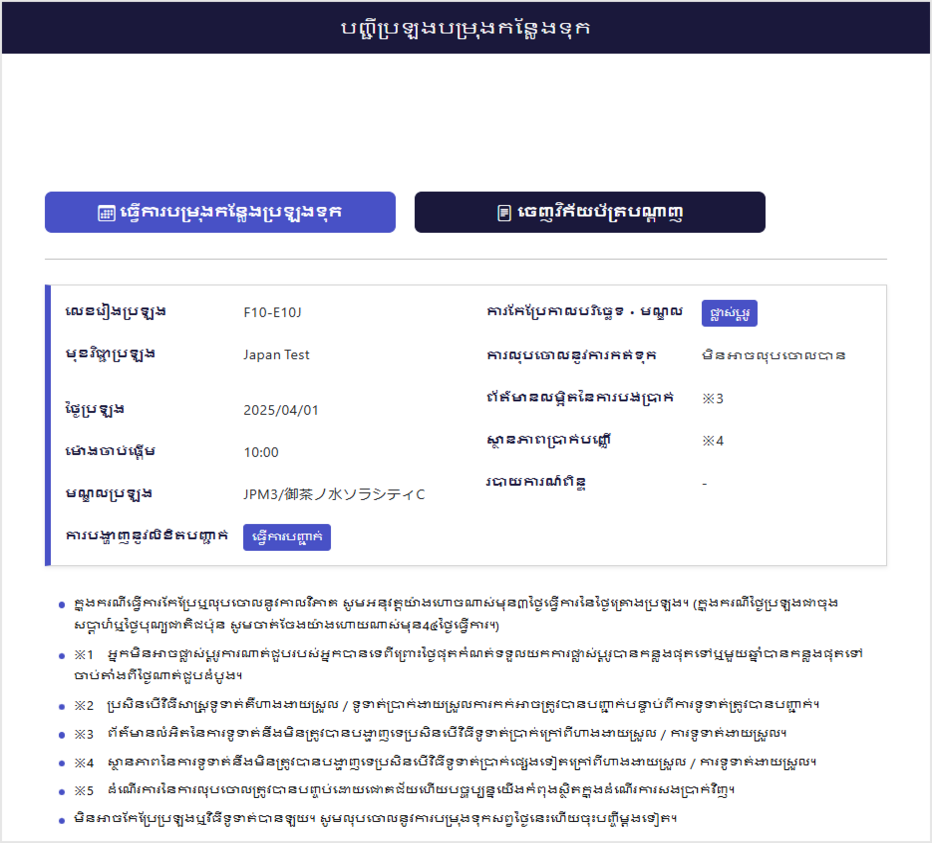Image resolution: width=932 pixels, height=843 pixels.
Task: Click the ※1 note in the bullet list
Action: pyautogui.click(x=468, y=665)
